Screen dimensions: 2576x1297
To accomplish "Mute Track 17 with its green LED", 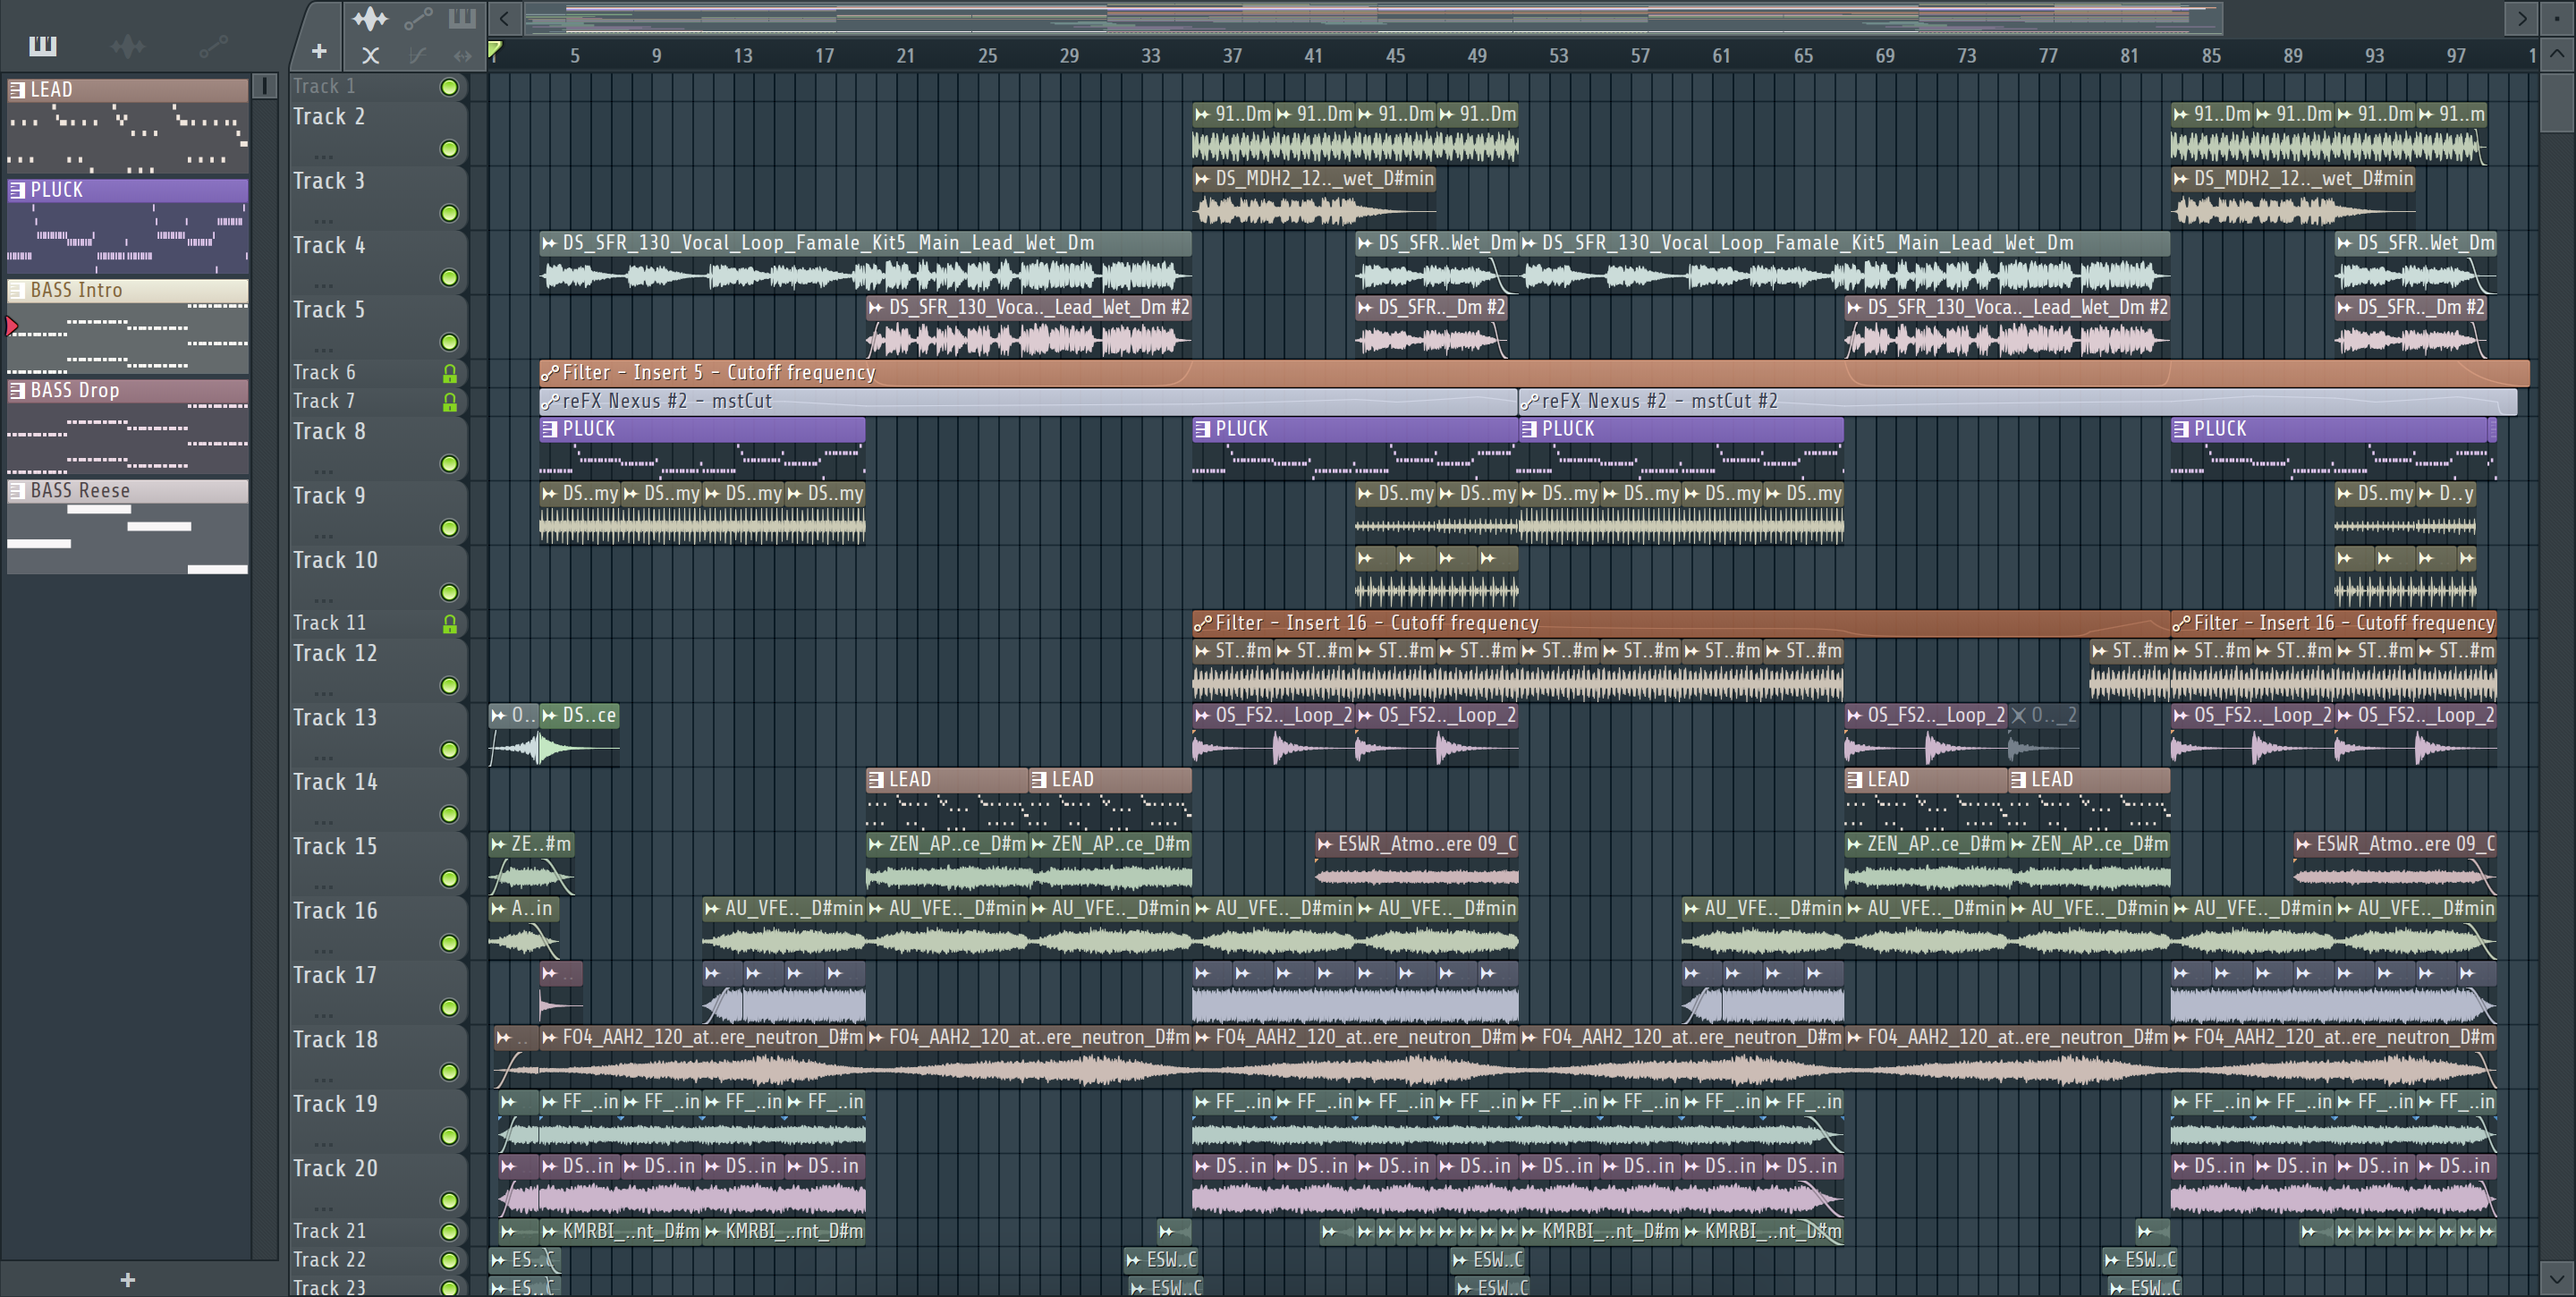I will 450,1008.
